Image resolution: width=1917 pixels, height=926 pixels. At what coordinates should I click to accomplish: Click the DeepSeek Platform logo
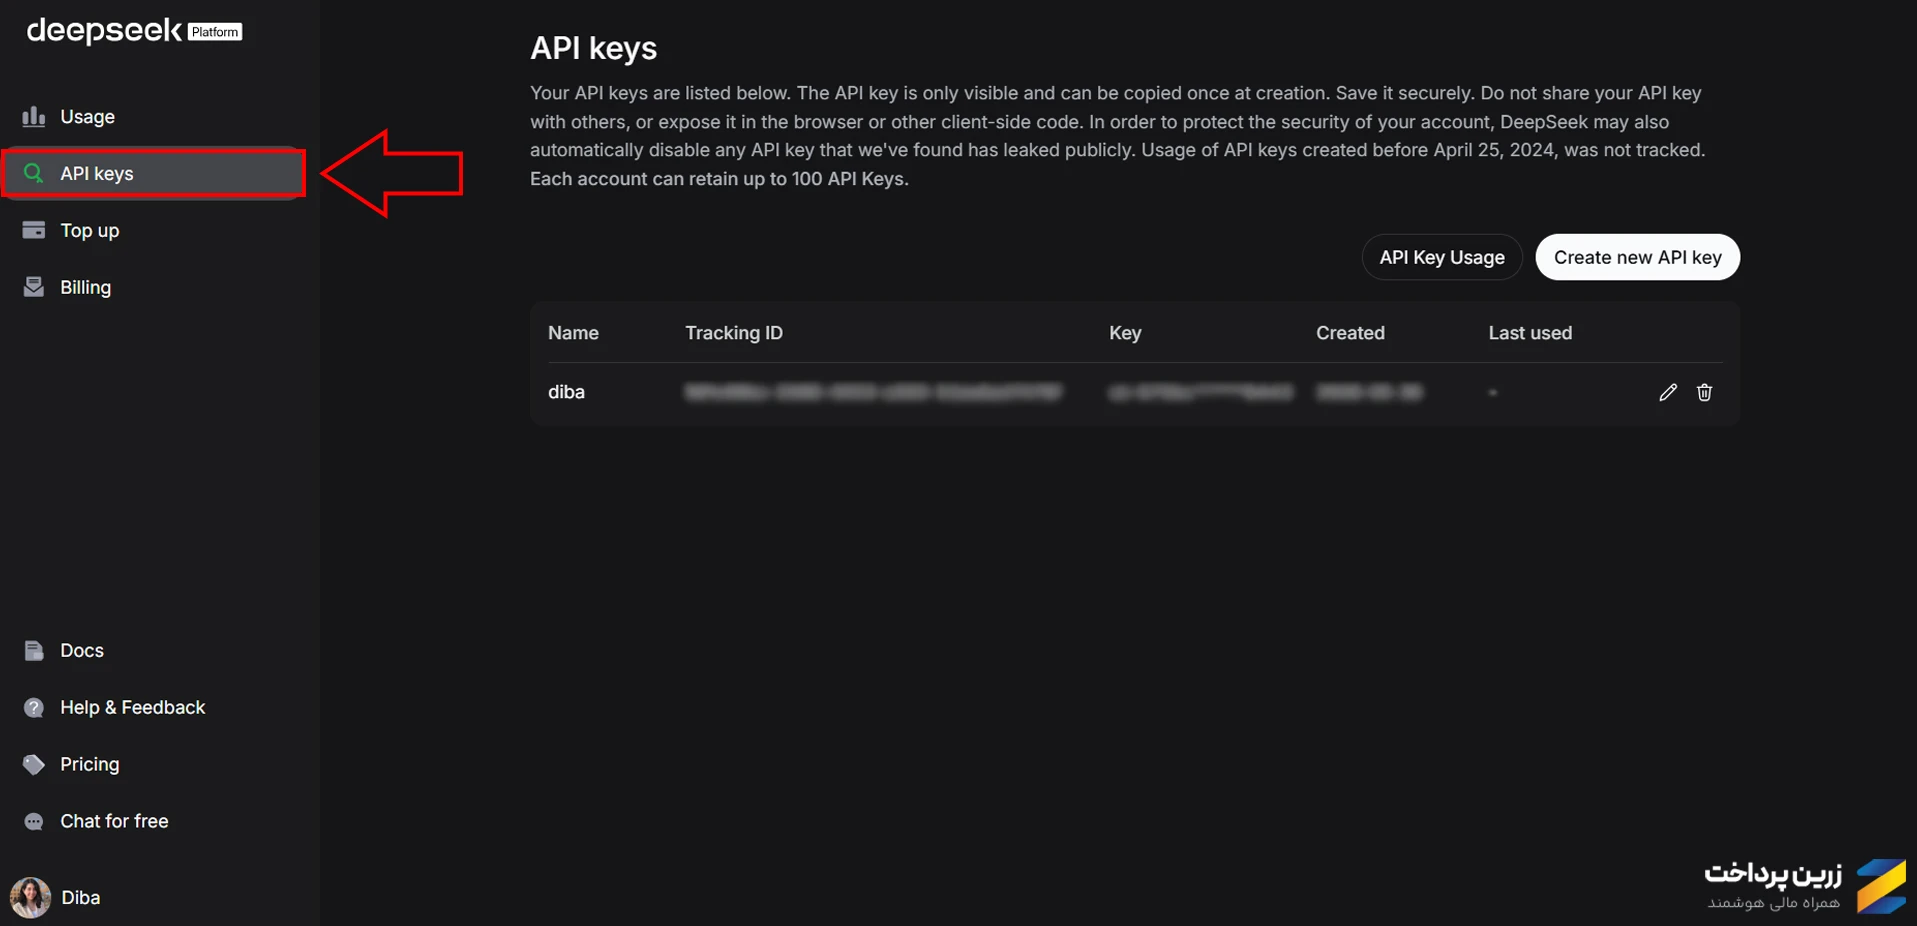click(x=134, y=31)
